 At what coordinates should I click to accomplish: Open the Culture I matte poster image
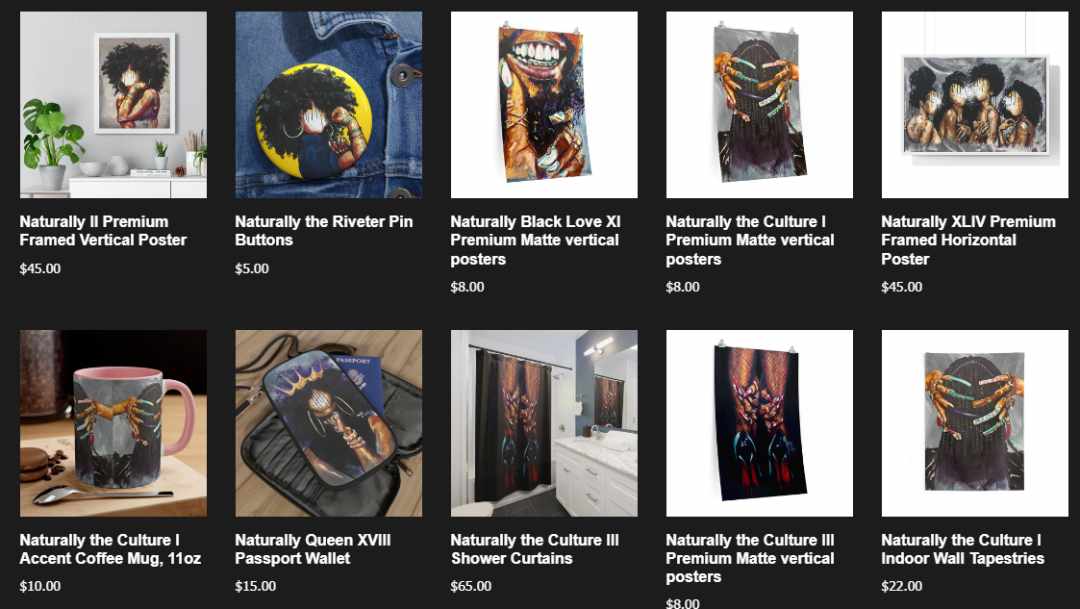click(759, 105)
